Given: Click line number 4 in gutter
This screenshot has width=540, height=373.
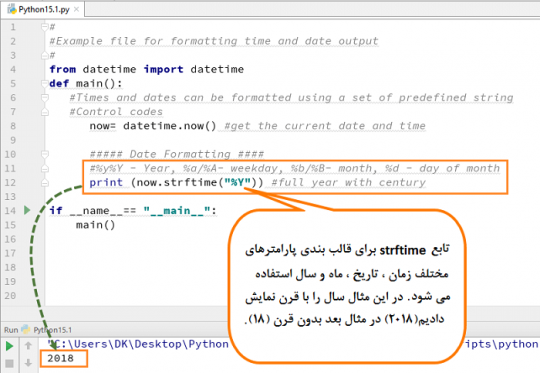Looking at the screenshot, I should click(13, 69).
